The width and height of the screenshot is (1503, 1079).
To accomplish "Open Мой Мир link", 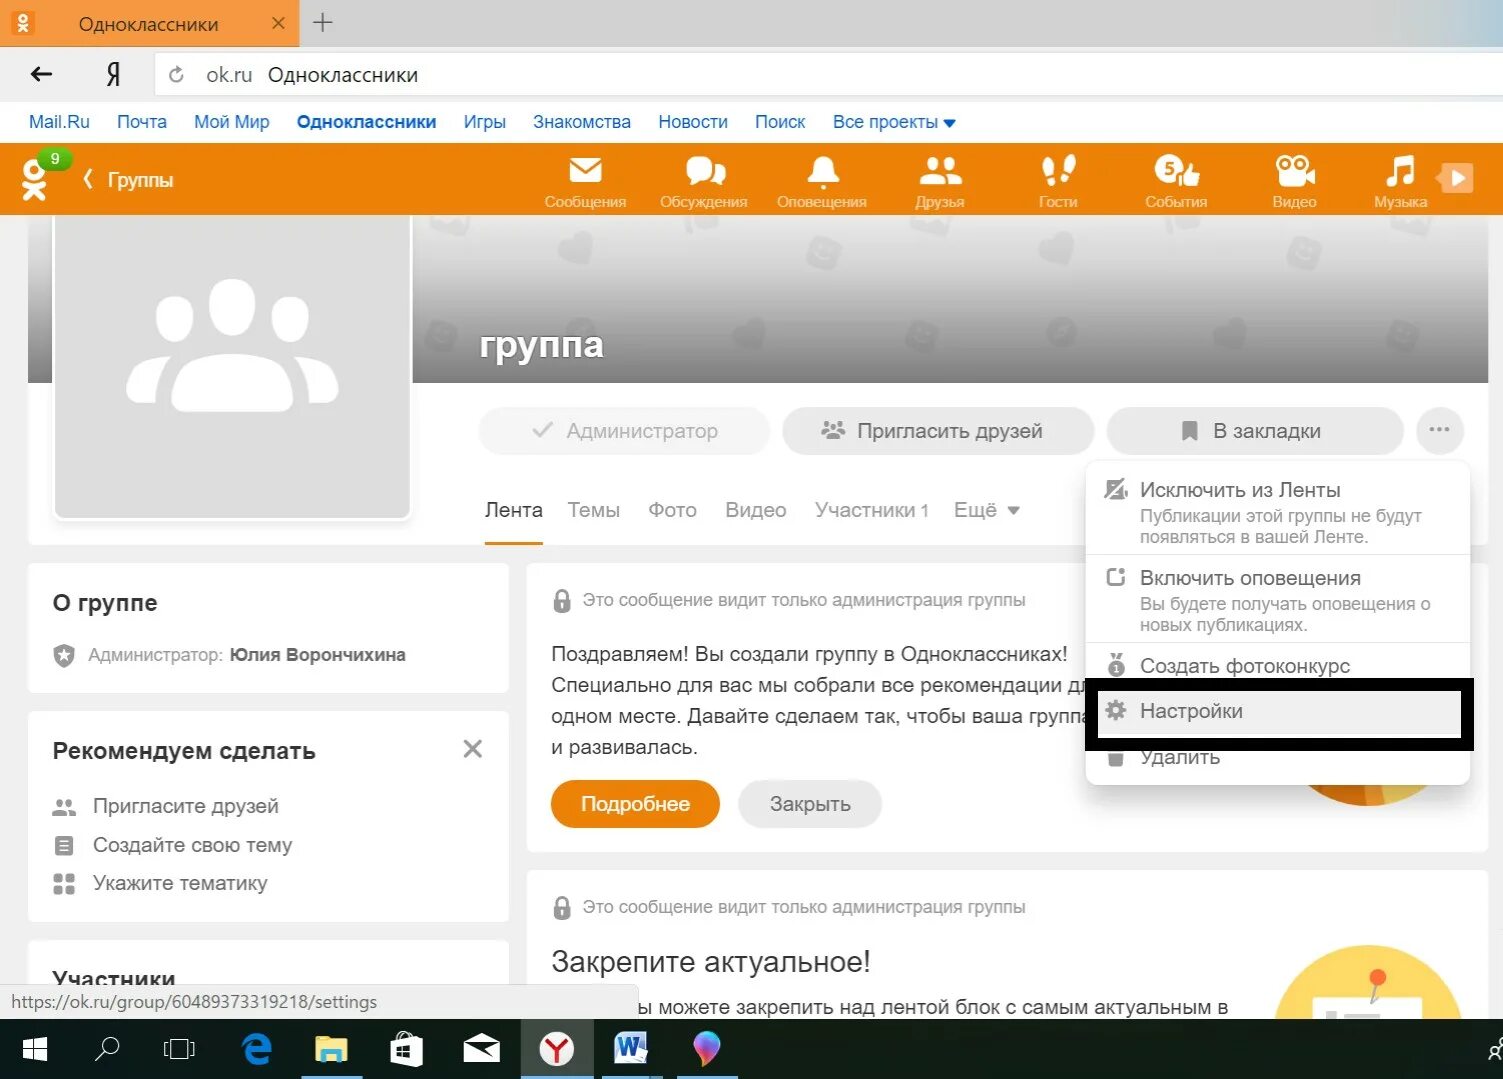I will click(x=232, y=122).
